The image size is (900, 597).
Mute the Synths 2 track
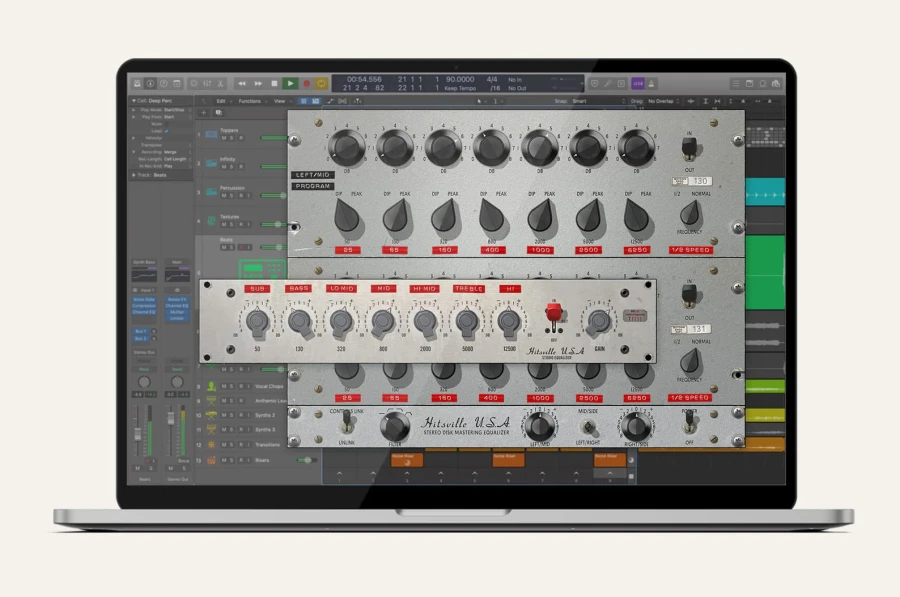(224, 415)
